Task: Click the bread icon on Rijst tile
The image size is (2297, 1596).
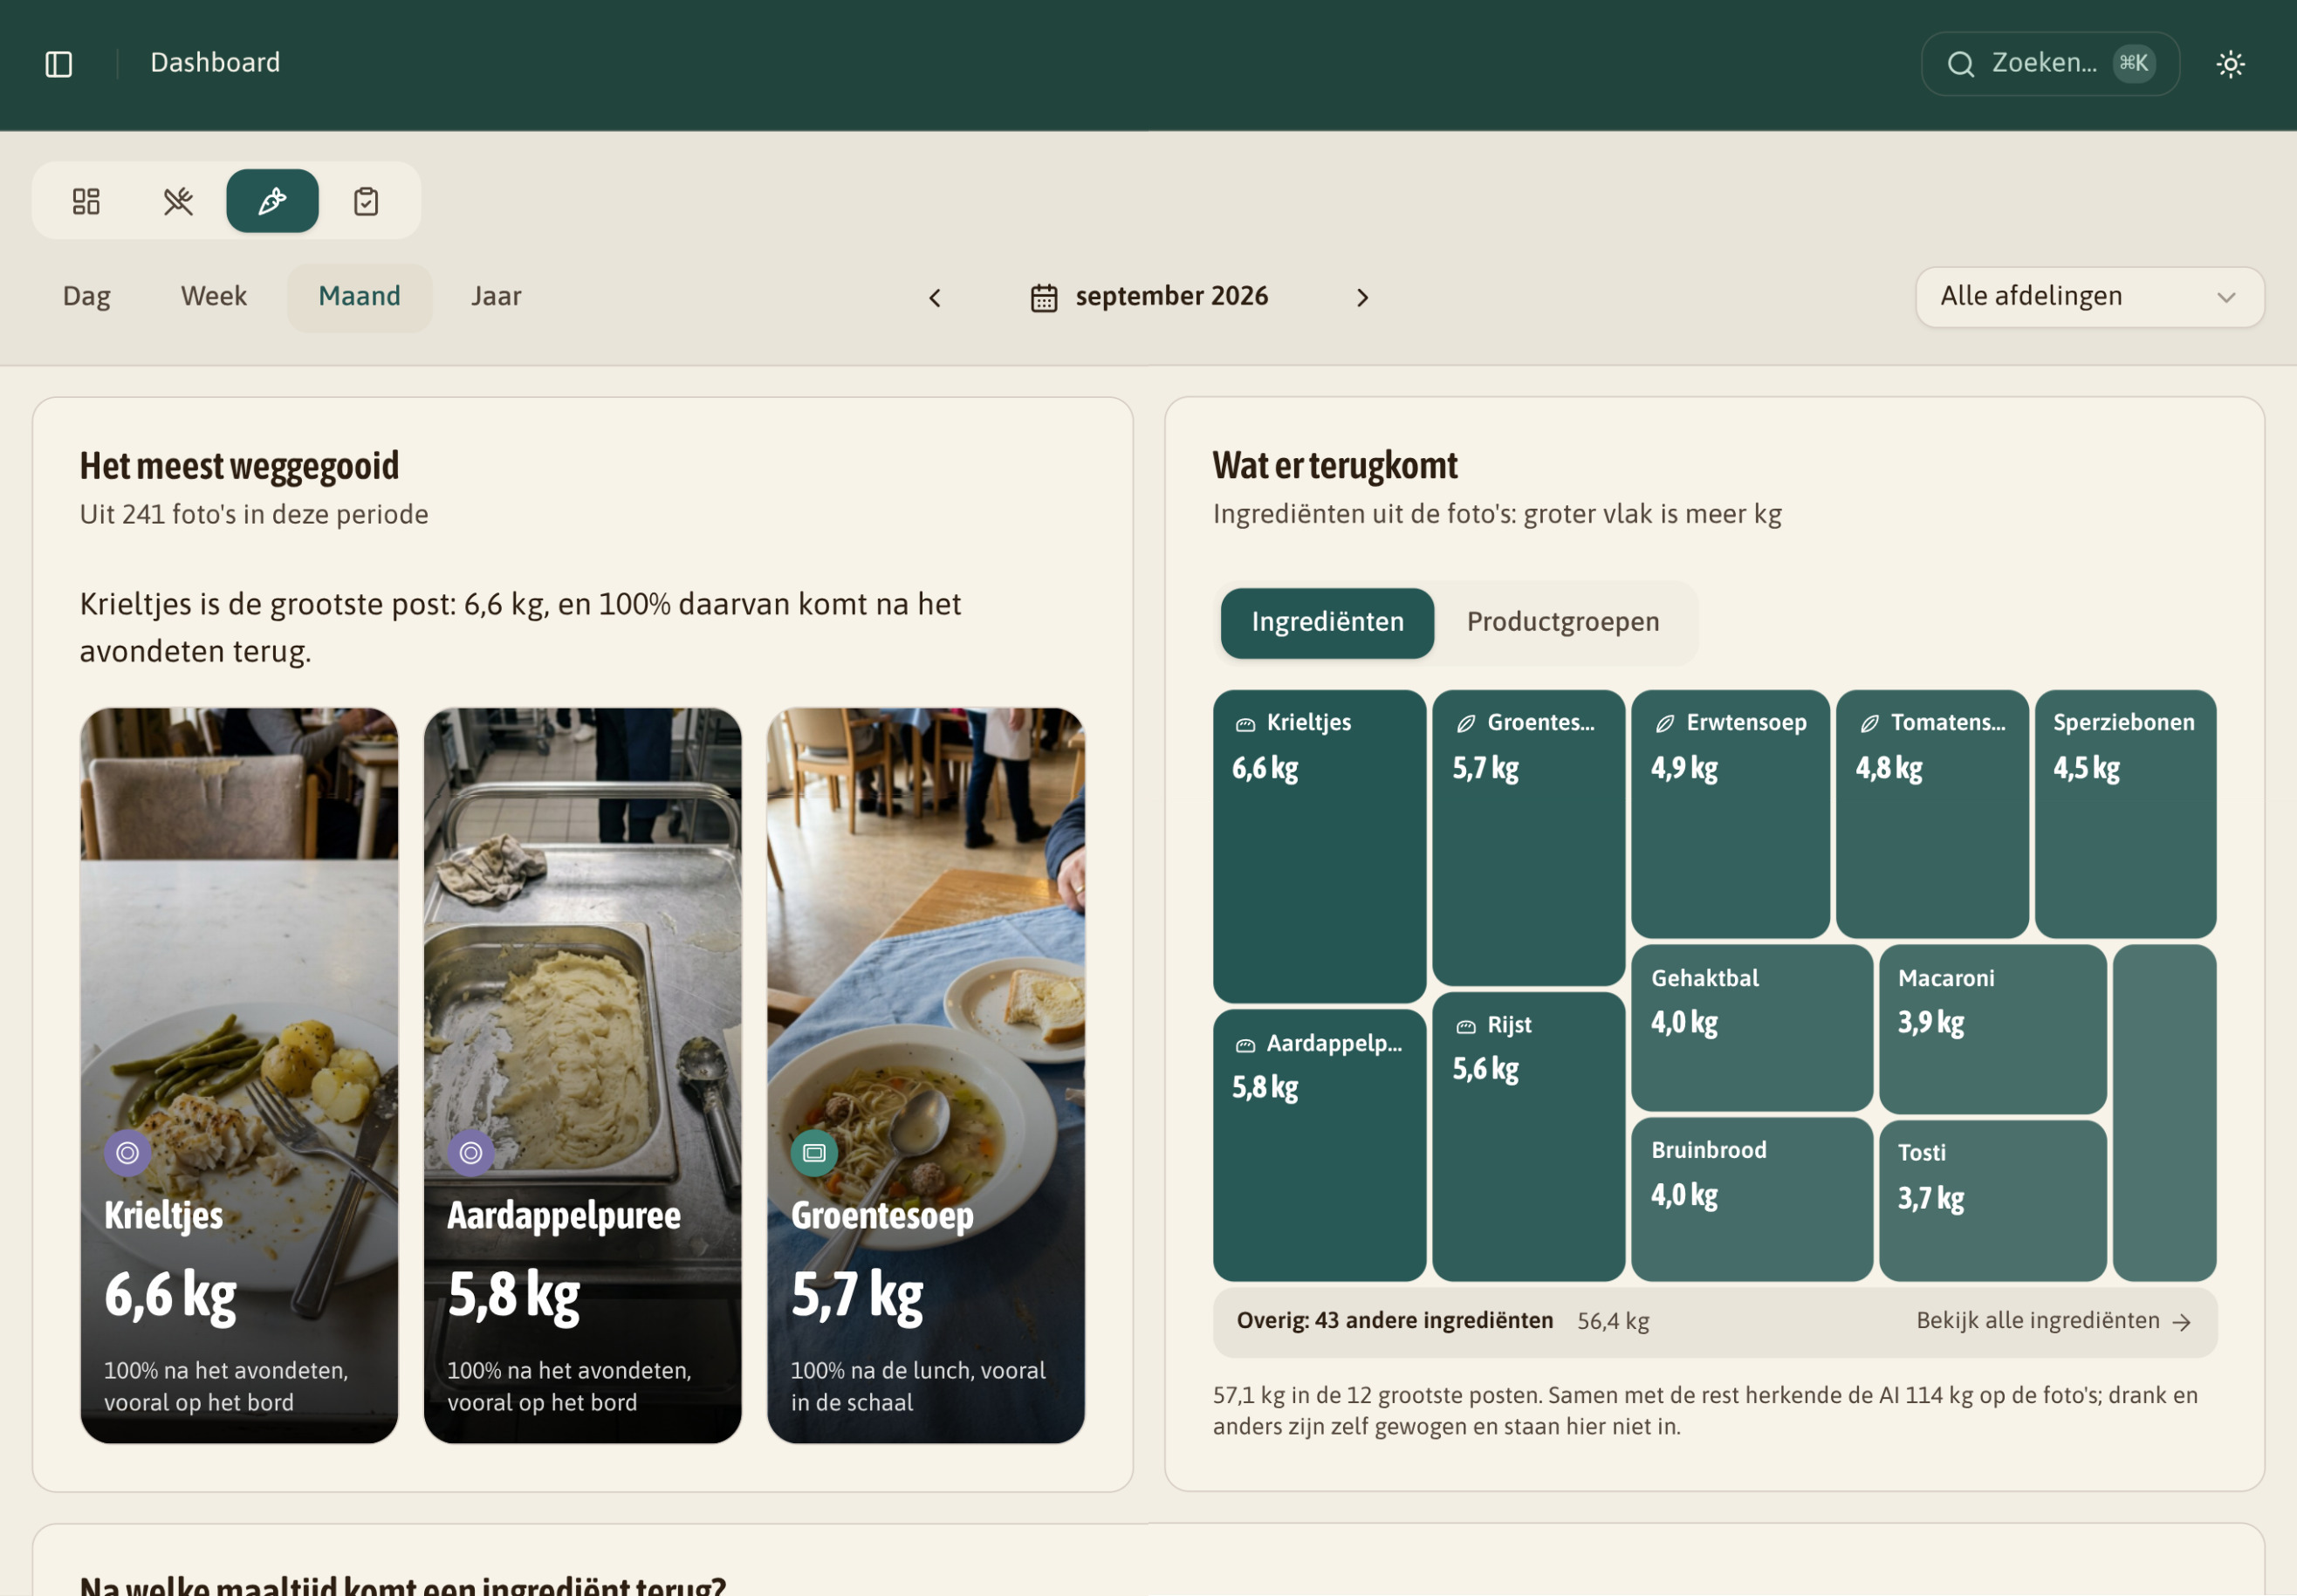Action: 1465,1027
